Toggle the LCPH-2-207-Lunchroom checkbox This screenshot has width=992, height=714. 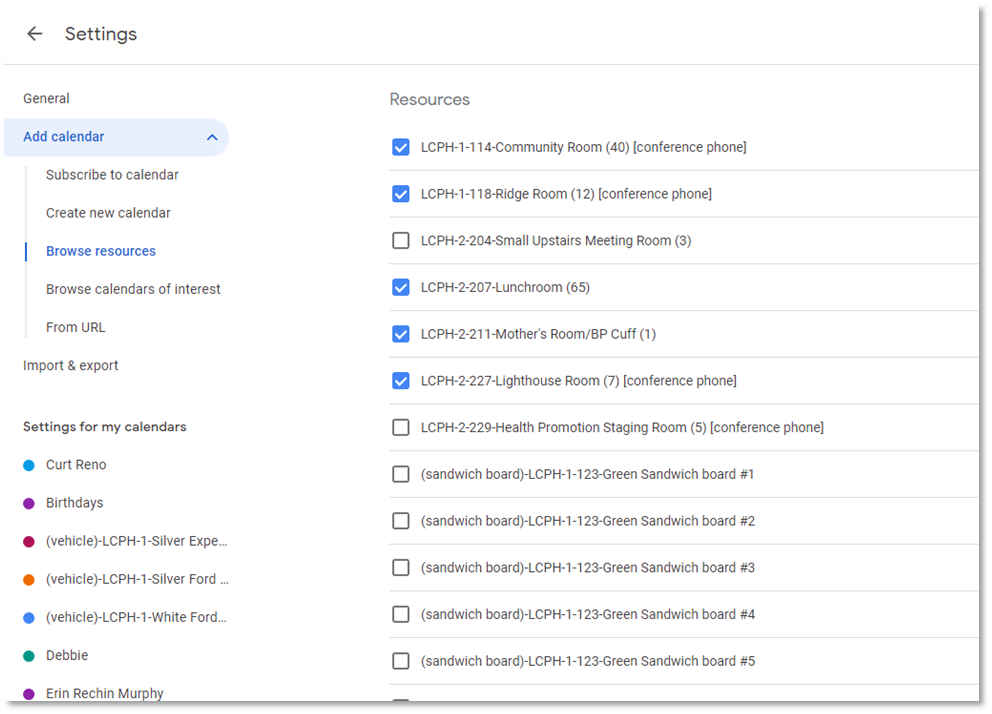click(401, 288)
